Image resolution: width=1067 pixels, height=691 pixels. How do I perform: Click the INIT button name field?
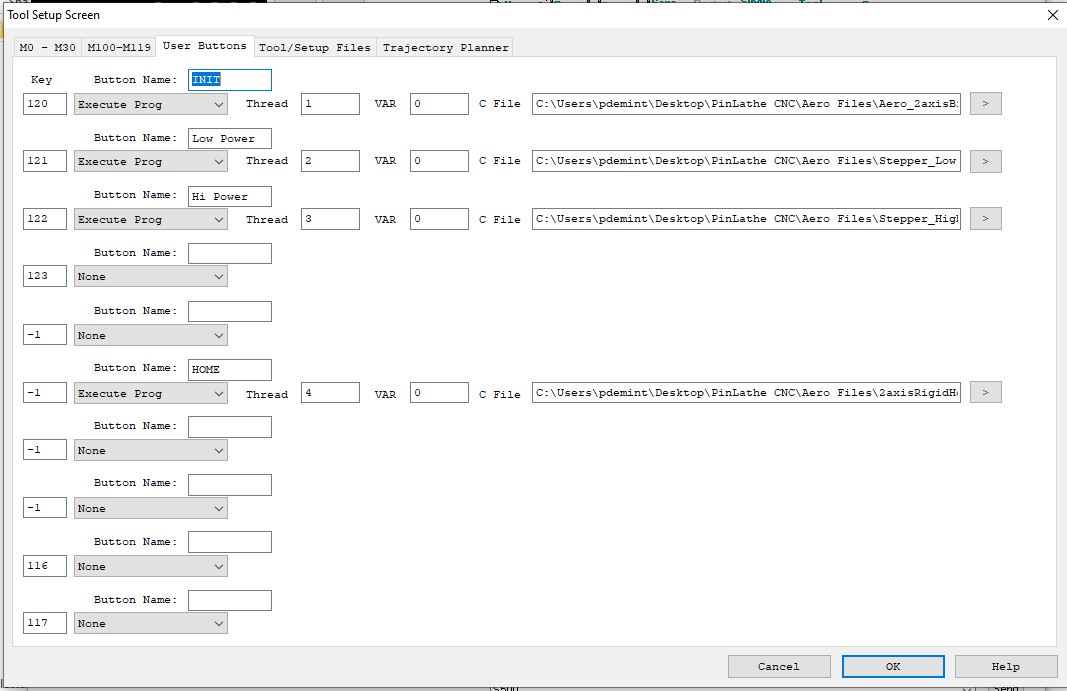click(x=229, y=80)
